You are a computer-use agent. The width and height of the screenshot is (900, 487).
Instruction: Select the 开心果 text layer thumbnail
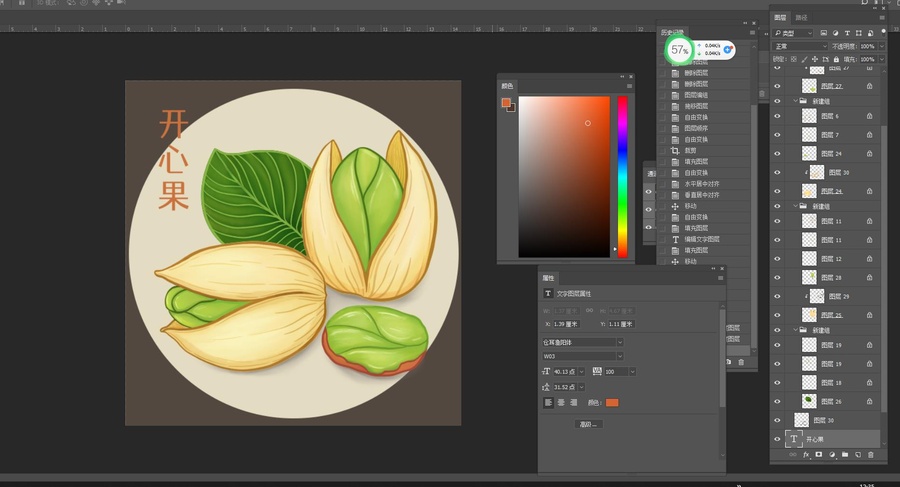coord(794,439)
